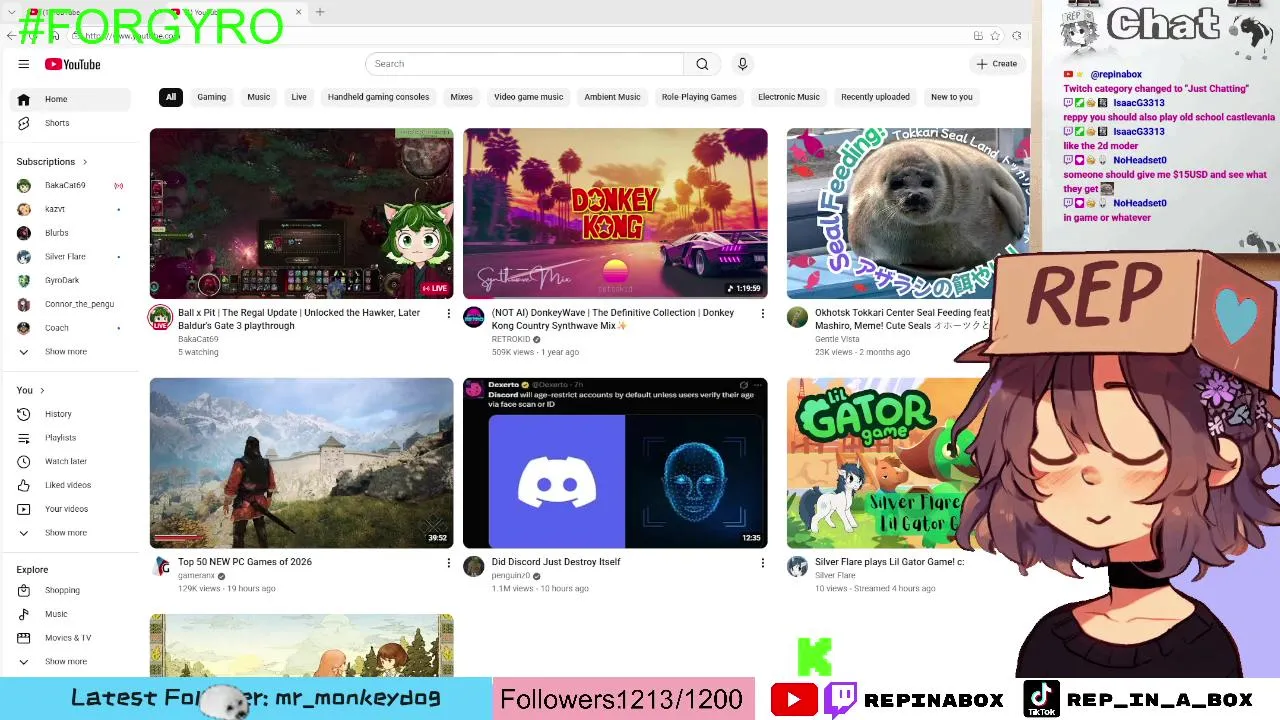Click the search magnifier button
This screenshot has width=1280, height=720.
(x=702, y=64)
